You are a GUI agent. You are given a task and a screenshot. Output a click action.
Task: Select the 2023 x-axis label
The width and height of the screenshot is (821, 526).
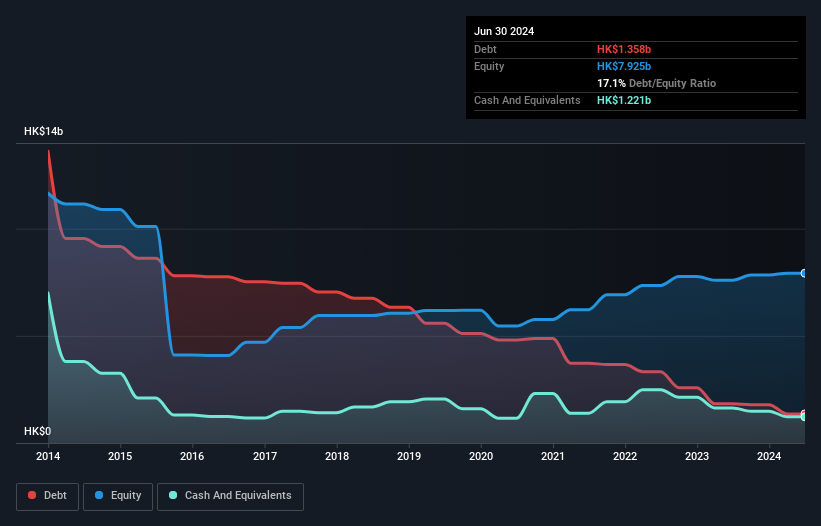click(697, 456)
